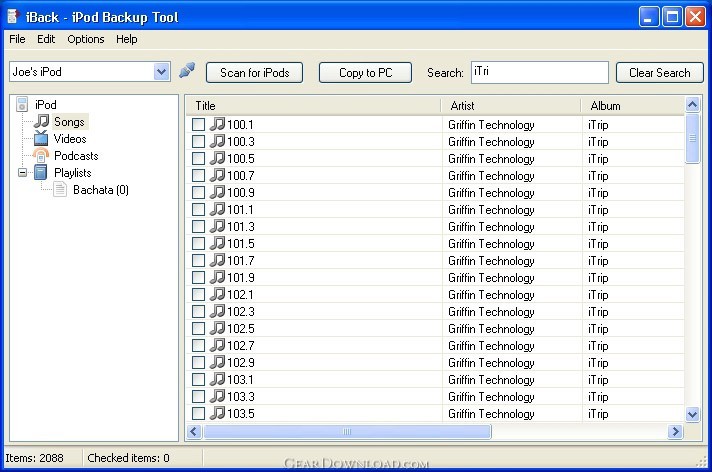Click the Items: 2088 status entry
This screenshot has height=472, width=712.
(x=35, y=458)
